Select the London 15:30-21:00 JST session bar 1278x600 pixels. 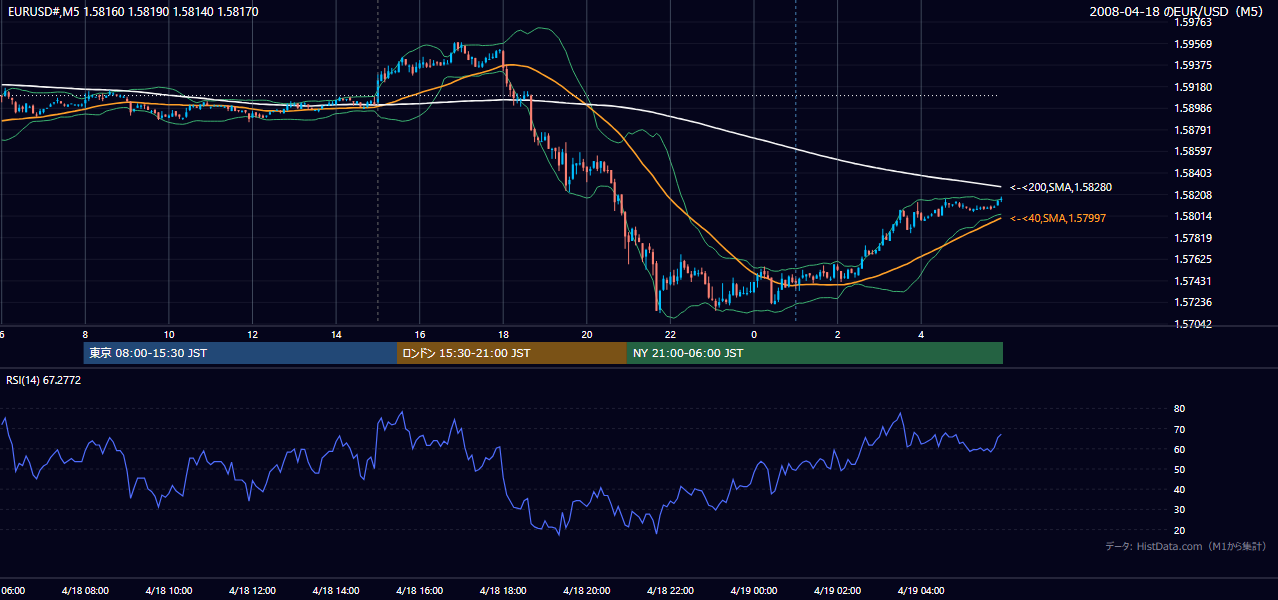(512, 353)
